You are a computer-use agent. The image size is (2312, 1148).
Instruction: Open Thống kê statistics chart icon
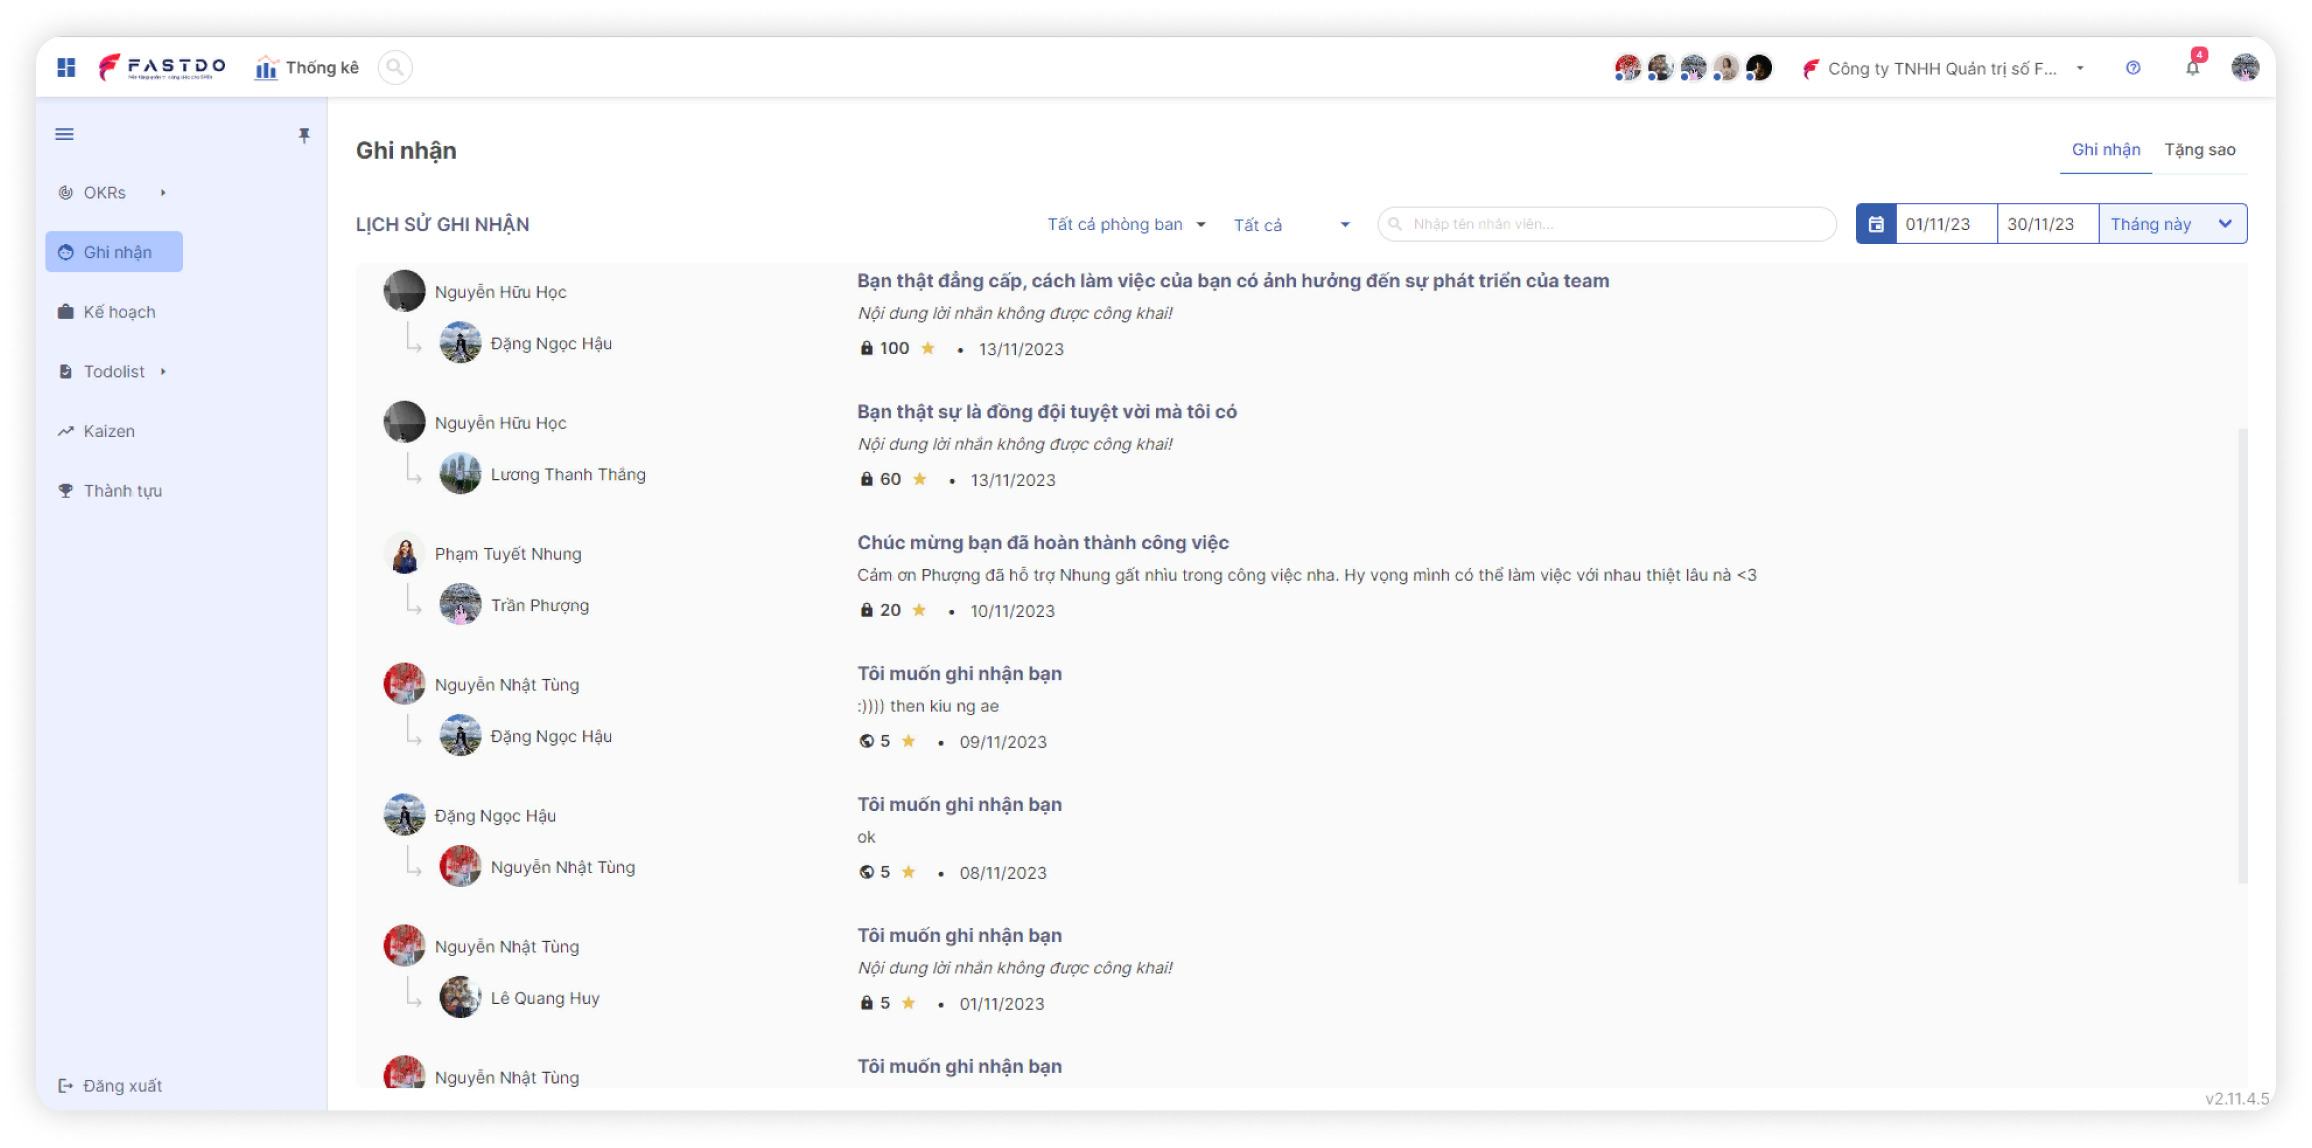click(265, 68)
